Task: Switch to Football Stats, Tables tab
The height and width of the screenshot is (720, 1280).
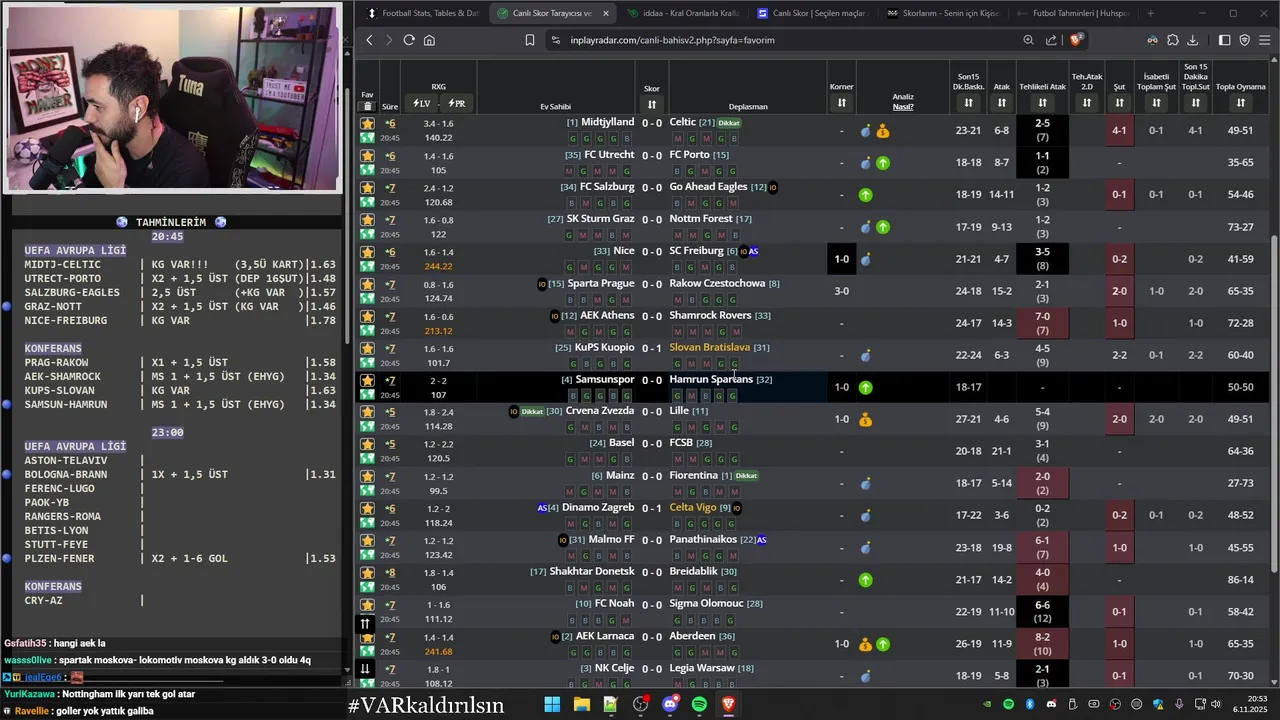Action: pyautogui.click(x=423, y=13)
